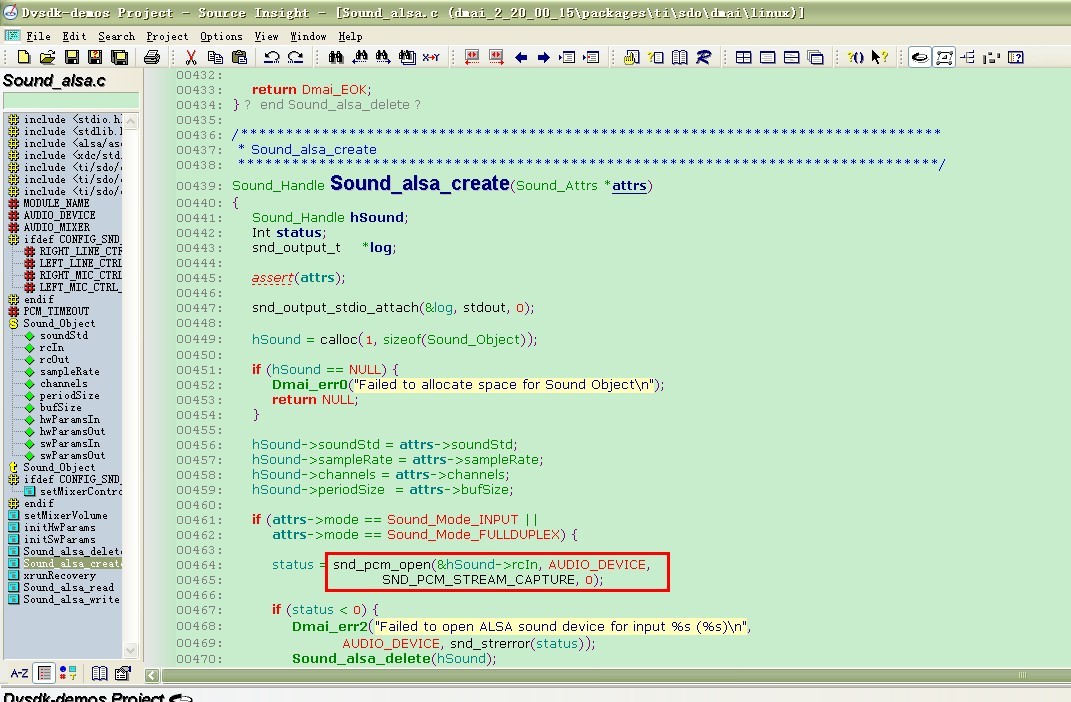Viewport: 1071px width, 702px height.
Task: Open Browse Project Symbols book icon in toolbar
Action: pyautogui.click(x=680, y=57)
